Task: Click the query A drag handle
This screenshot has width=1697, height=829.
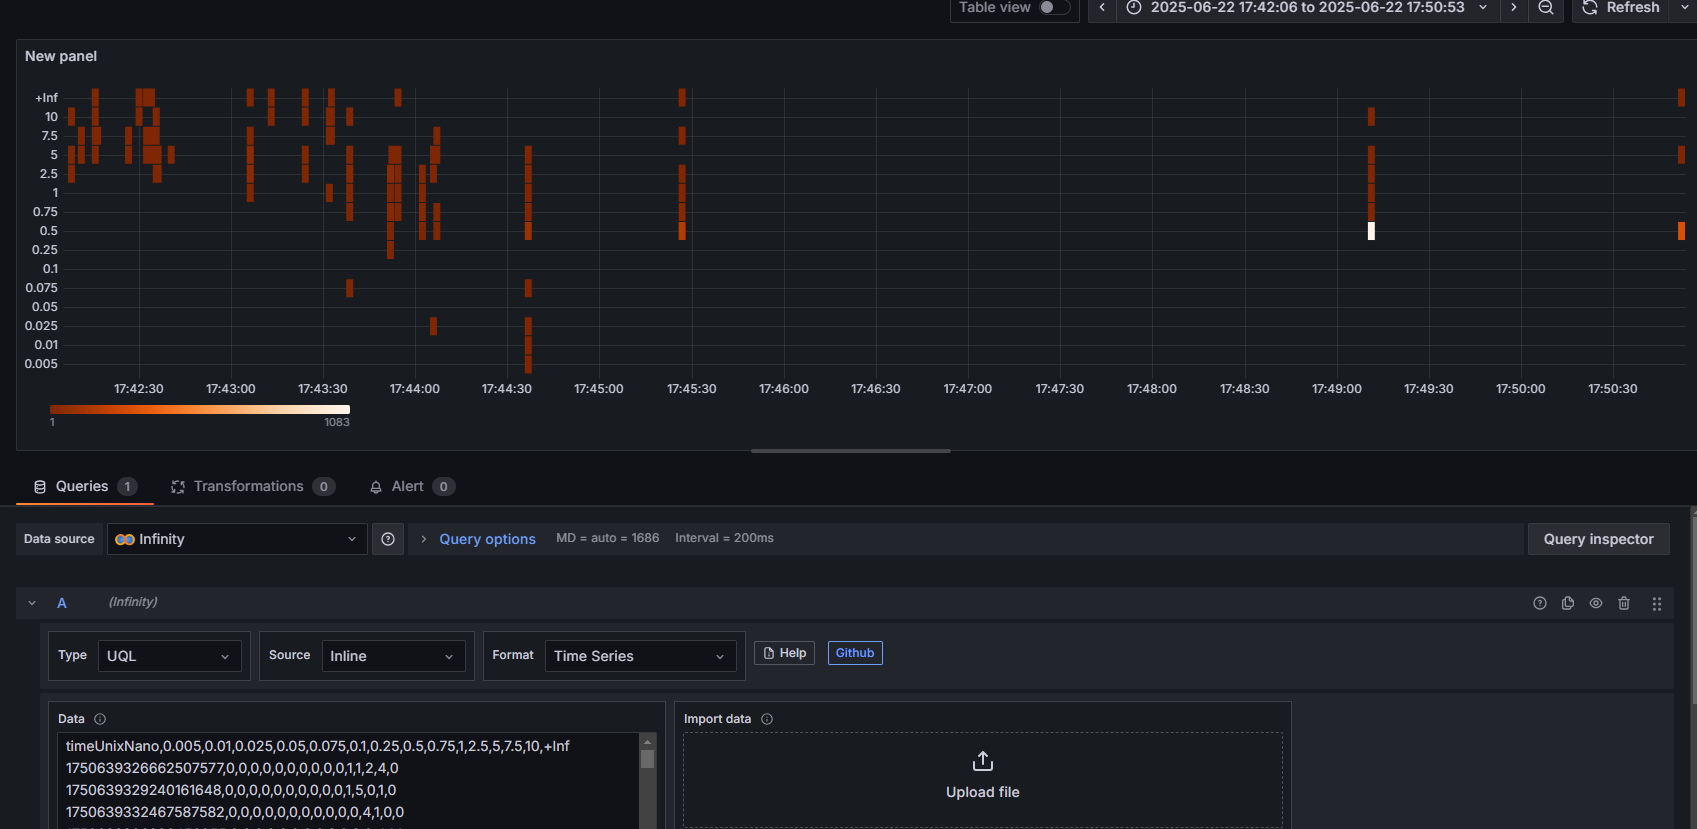Action: point(1657,603)
